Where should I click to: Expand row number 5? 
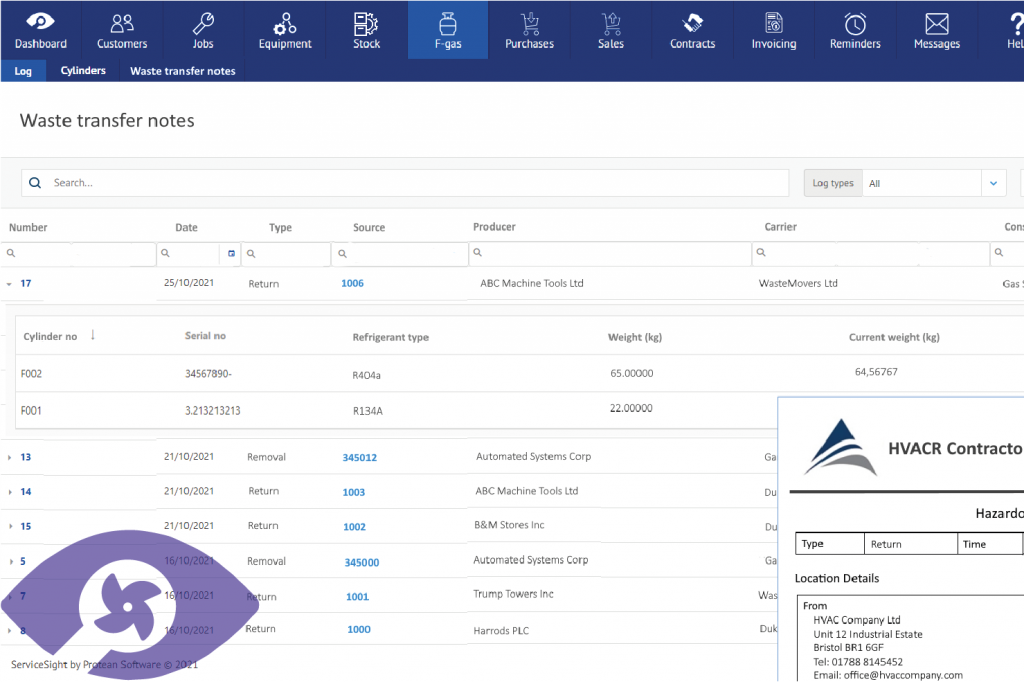(x=11, y=562)
